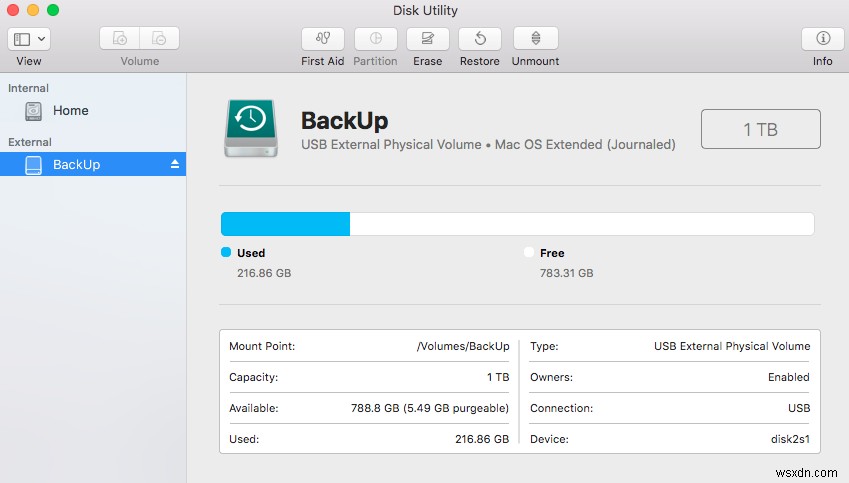The height and width of the screenshot is (483, 849).
Task: Click the Type row value in table
Action: click(732, 346)
